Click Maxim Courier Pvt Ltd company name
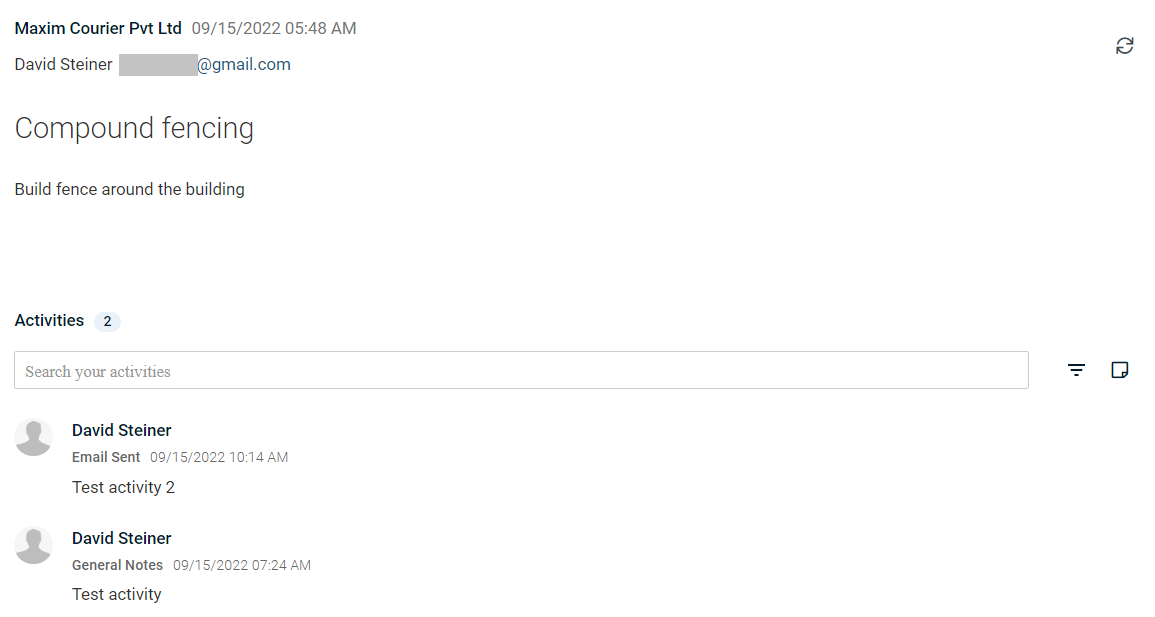The image size is (1155, 617). click(x=98, y=28)
